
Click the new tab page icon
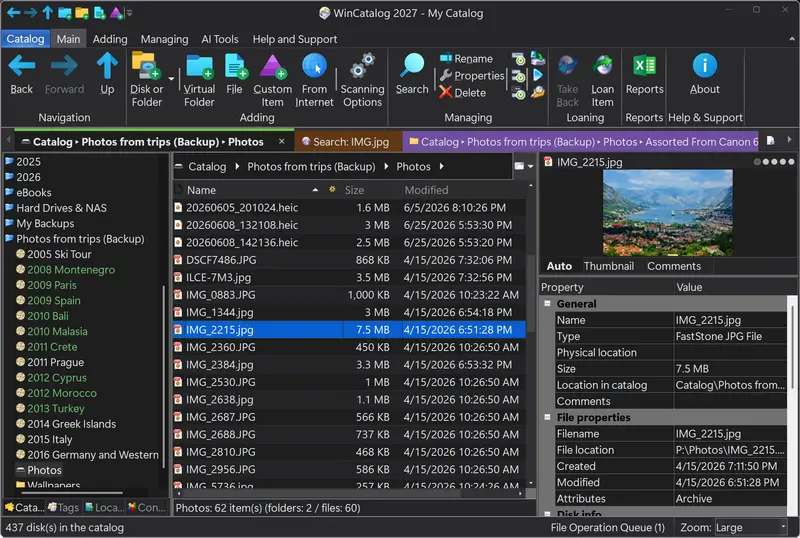(770, 140)
